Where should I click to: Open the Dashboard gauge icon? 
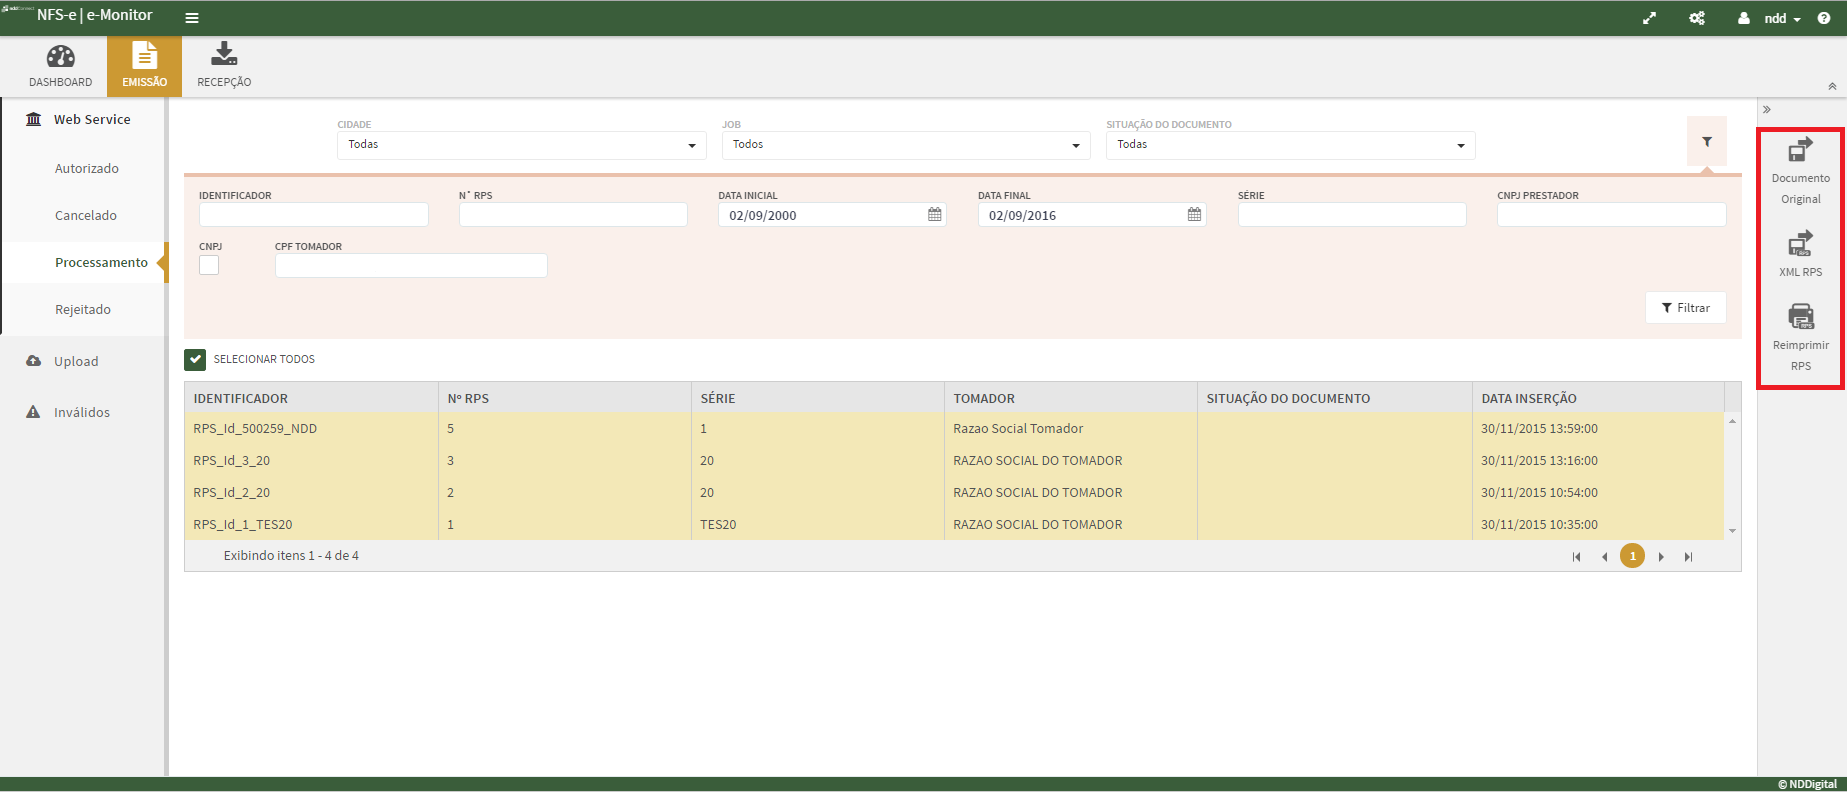pos(60,57)
